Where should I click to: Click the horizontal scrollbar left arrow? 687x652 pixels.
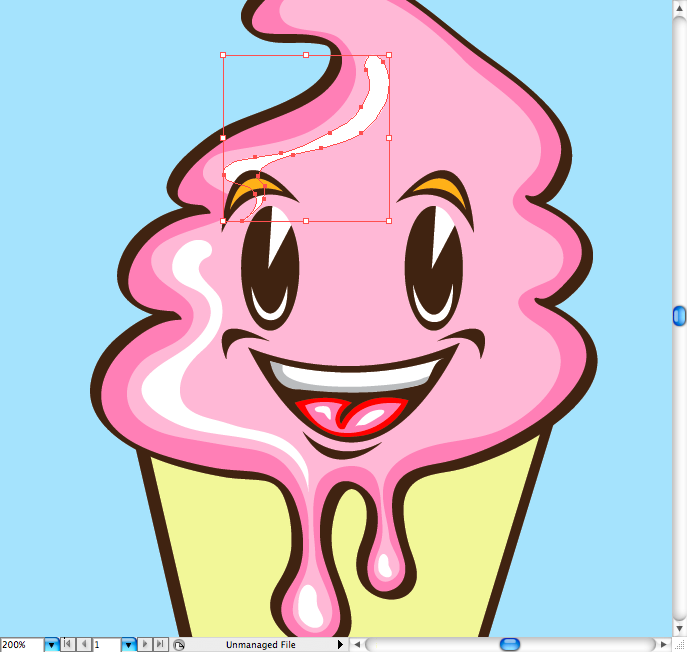(x=357, y=645)
